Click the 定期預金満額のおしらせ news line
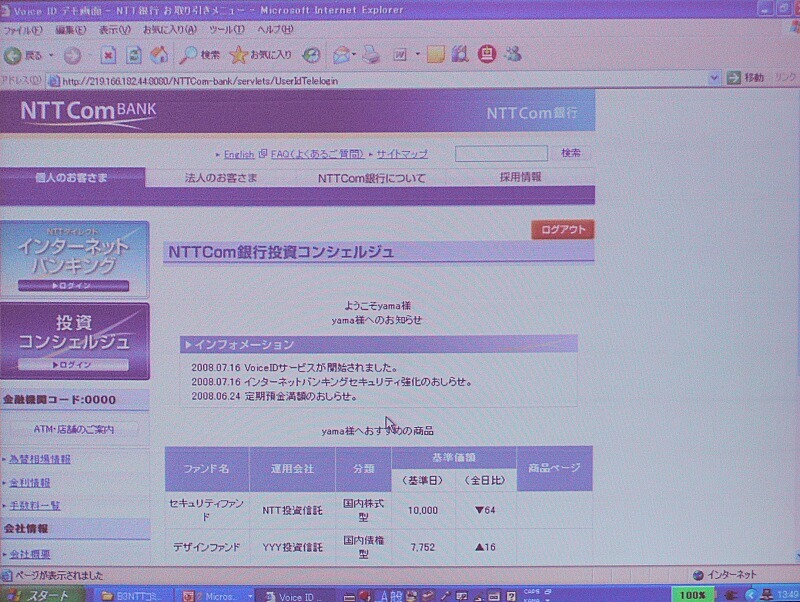This screenshot has height=602, width=800. (x=274, y=396)
